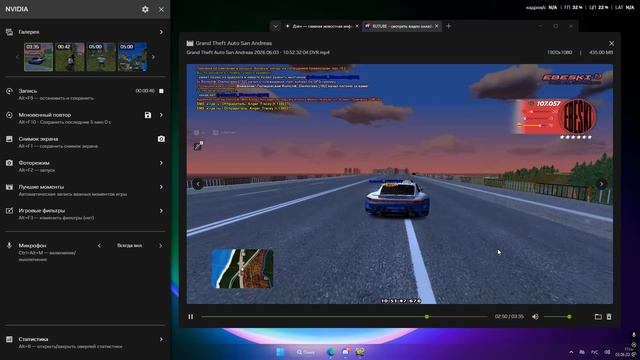Click the Мгновенный повтор replay icon

tap(9, 115)
